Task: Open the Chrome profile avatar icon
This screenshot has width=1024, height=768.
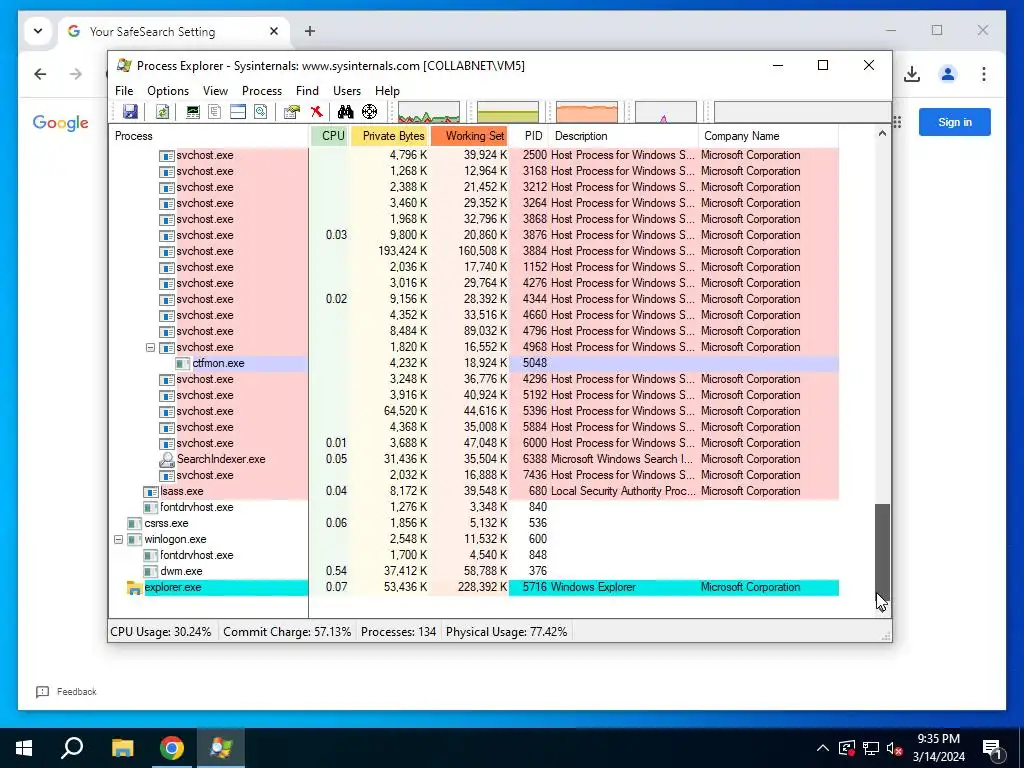Action: click(948, 74)
